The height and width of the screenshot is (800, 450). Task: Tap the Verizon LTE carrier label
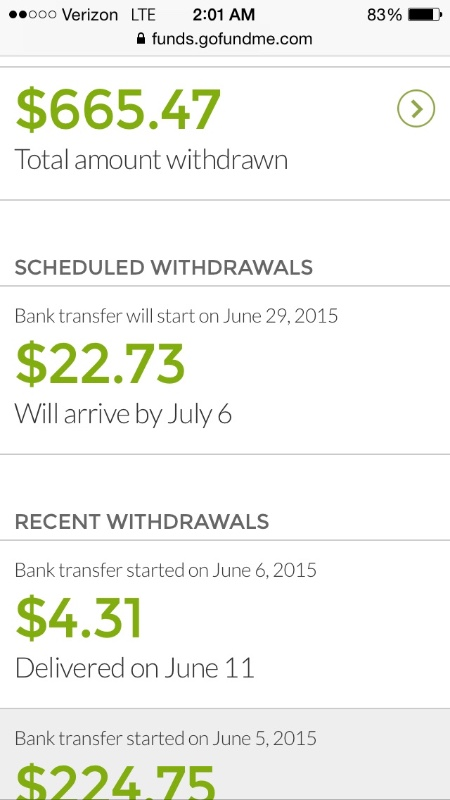point(109,15)
